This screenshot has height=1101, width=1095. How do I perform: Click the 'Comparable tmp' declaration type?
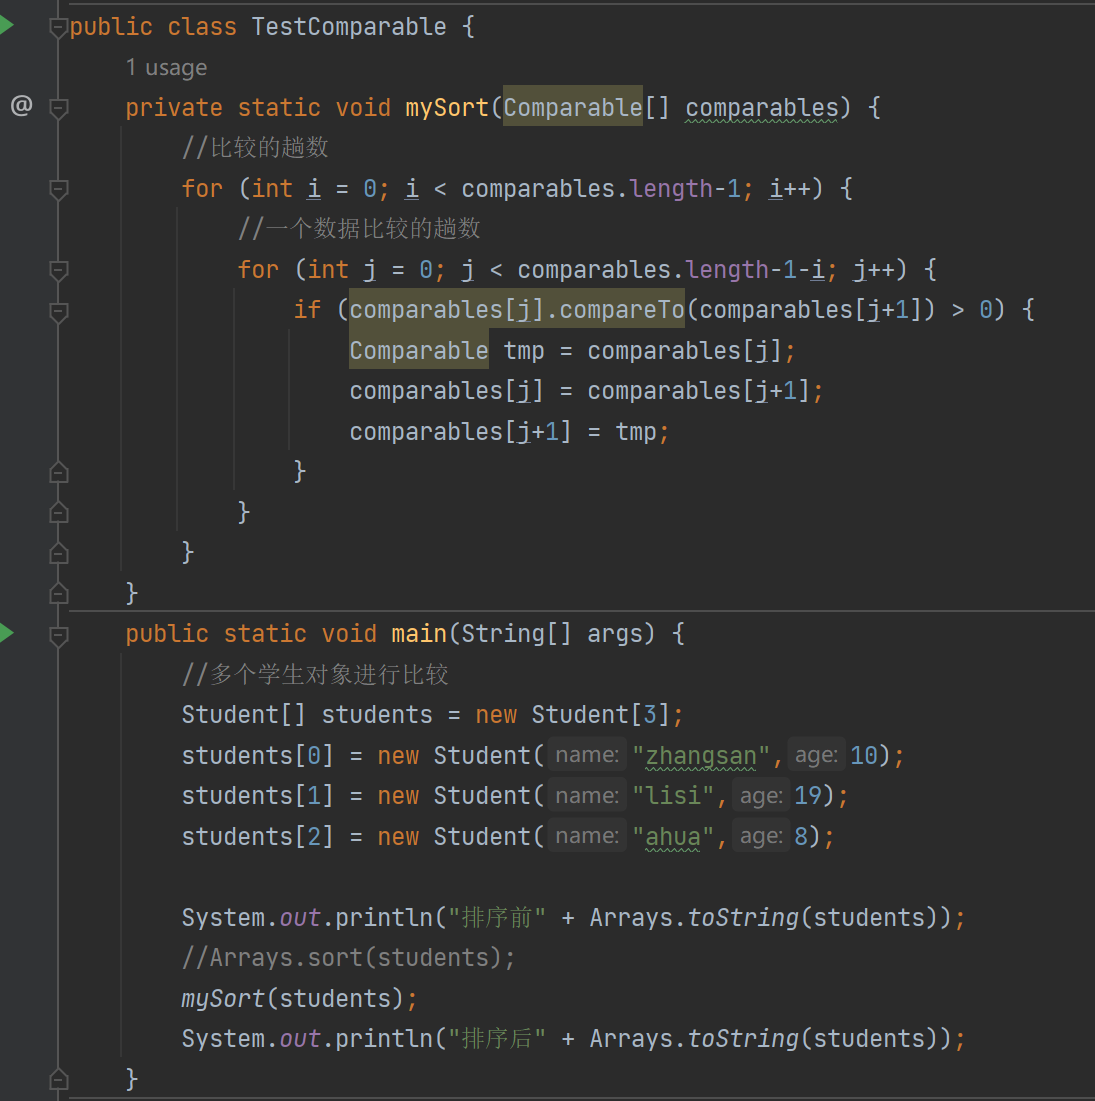pos(419,350)
